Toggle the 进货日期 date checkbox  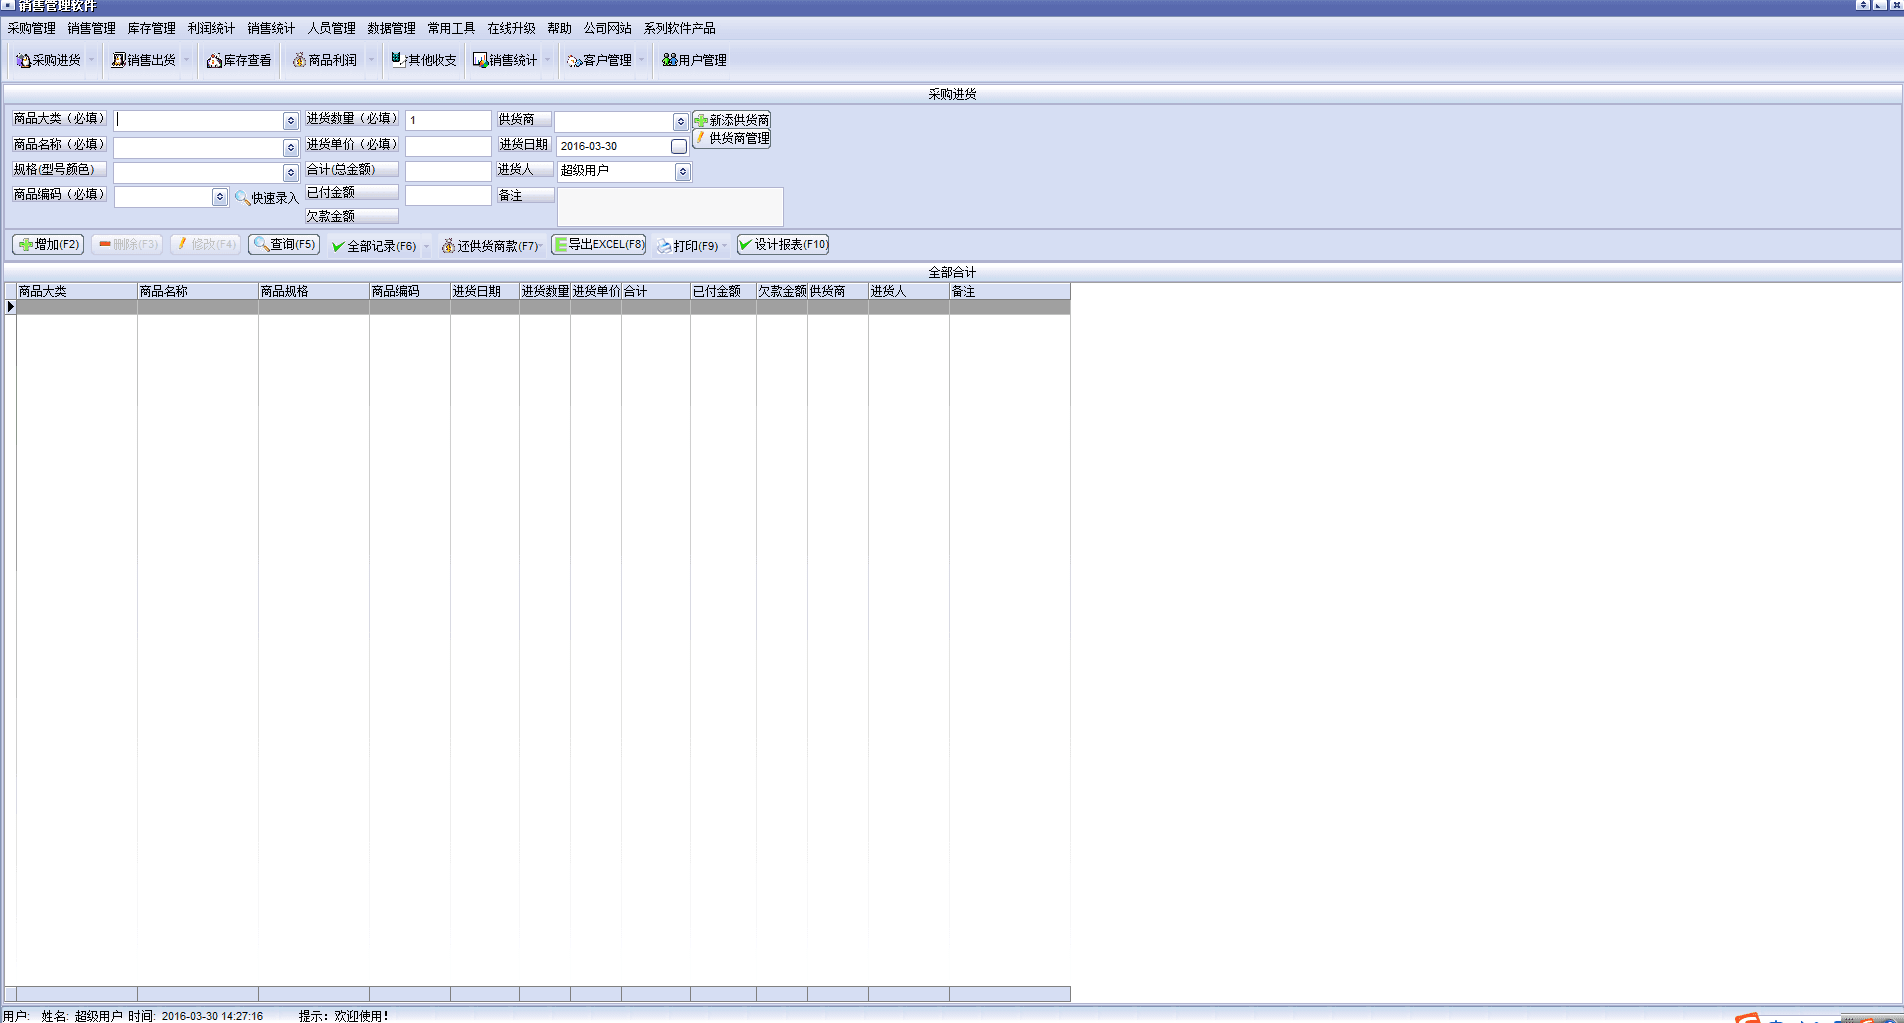click(679, 147)
